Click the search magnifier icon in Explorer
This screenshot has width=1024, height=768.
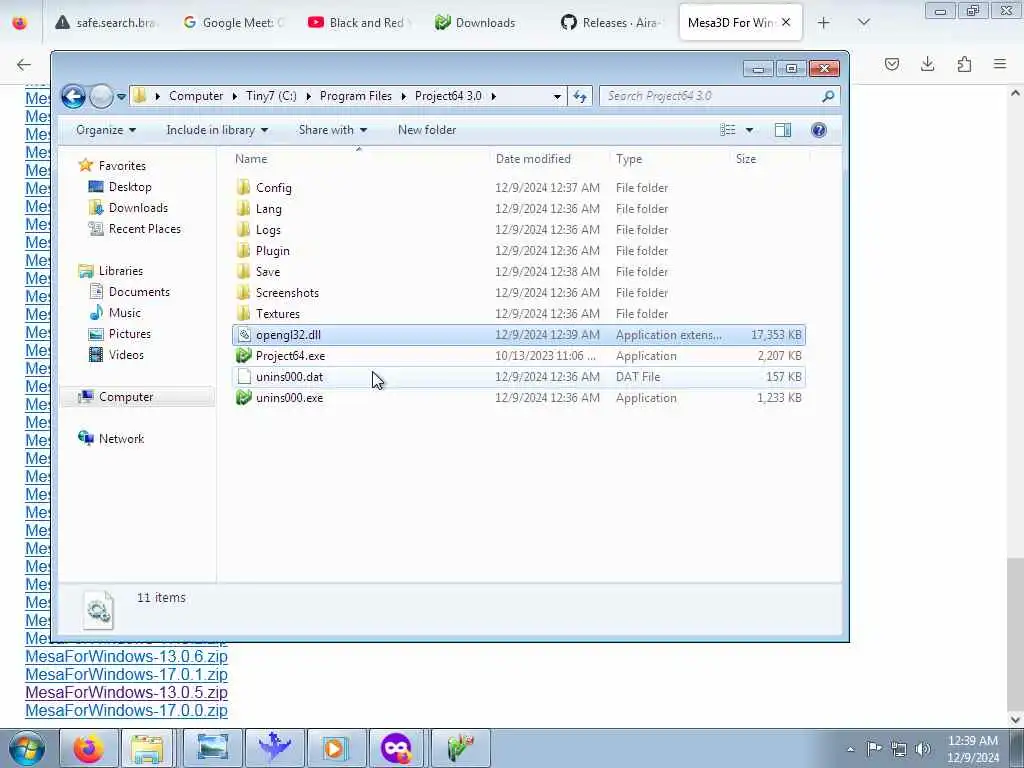[x=827, y=96]
